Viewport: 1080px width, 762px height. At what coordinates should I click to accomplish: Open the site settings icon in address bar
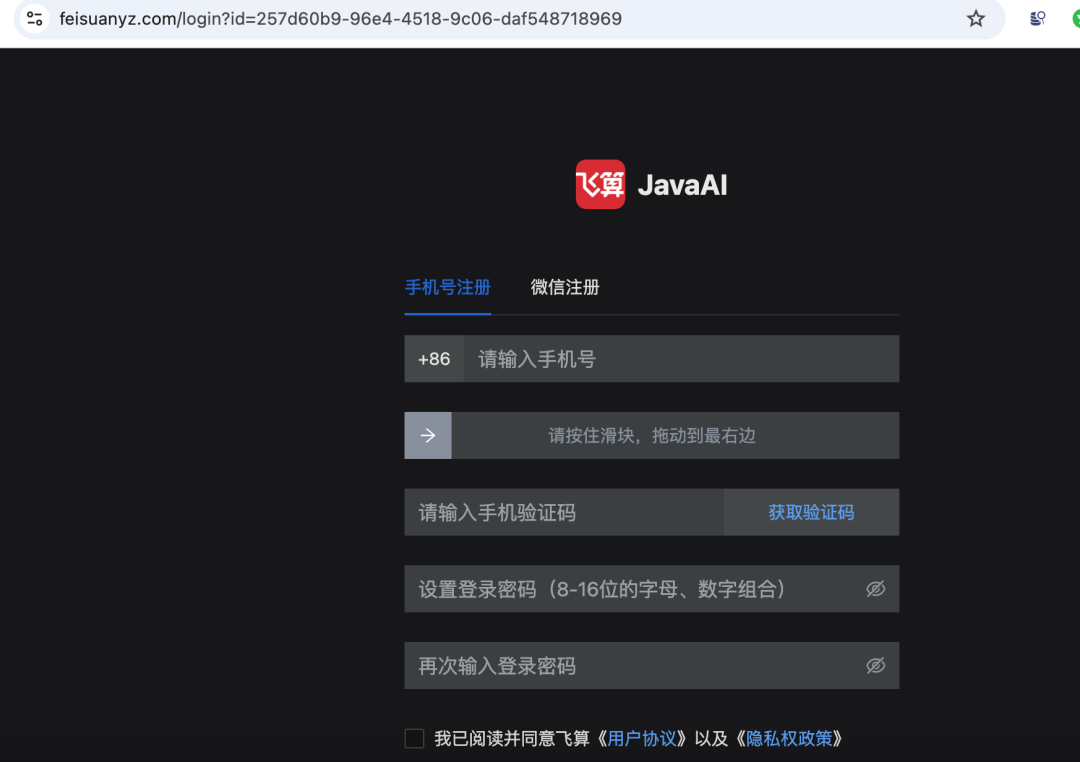[x=34, y=19]
